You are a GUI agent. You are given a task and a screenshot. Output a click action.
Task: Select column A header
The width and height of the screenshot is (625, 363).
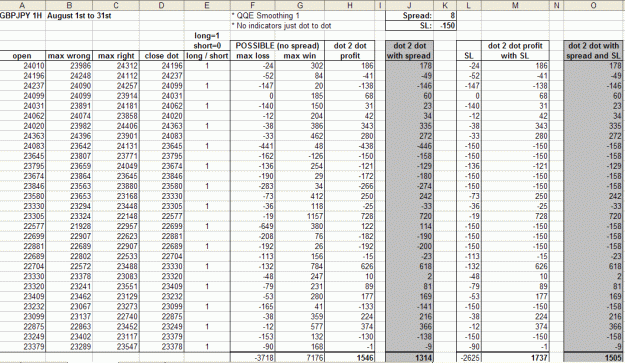pos(22,5)
